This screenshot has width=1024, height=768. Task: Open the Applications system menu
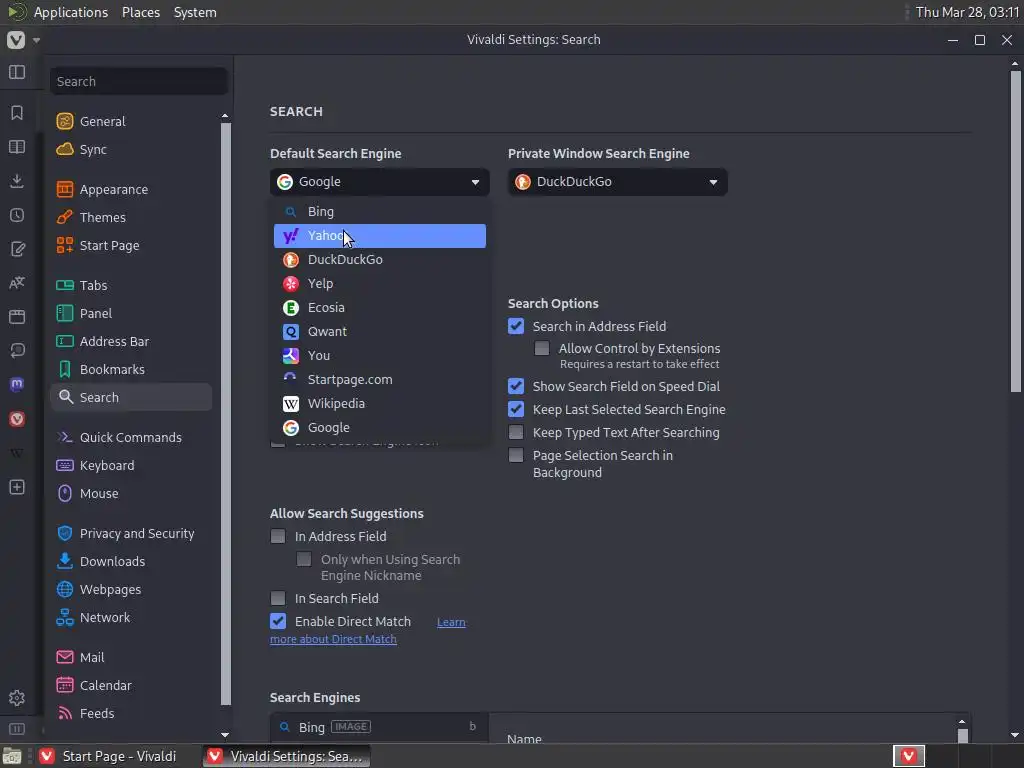pos(71,12)
